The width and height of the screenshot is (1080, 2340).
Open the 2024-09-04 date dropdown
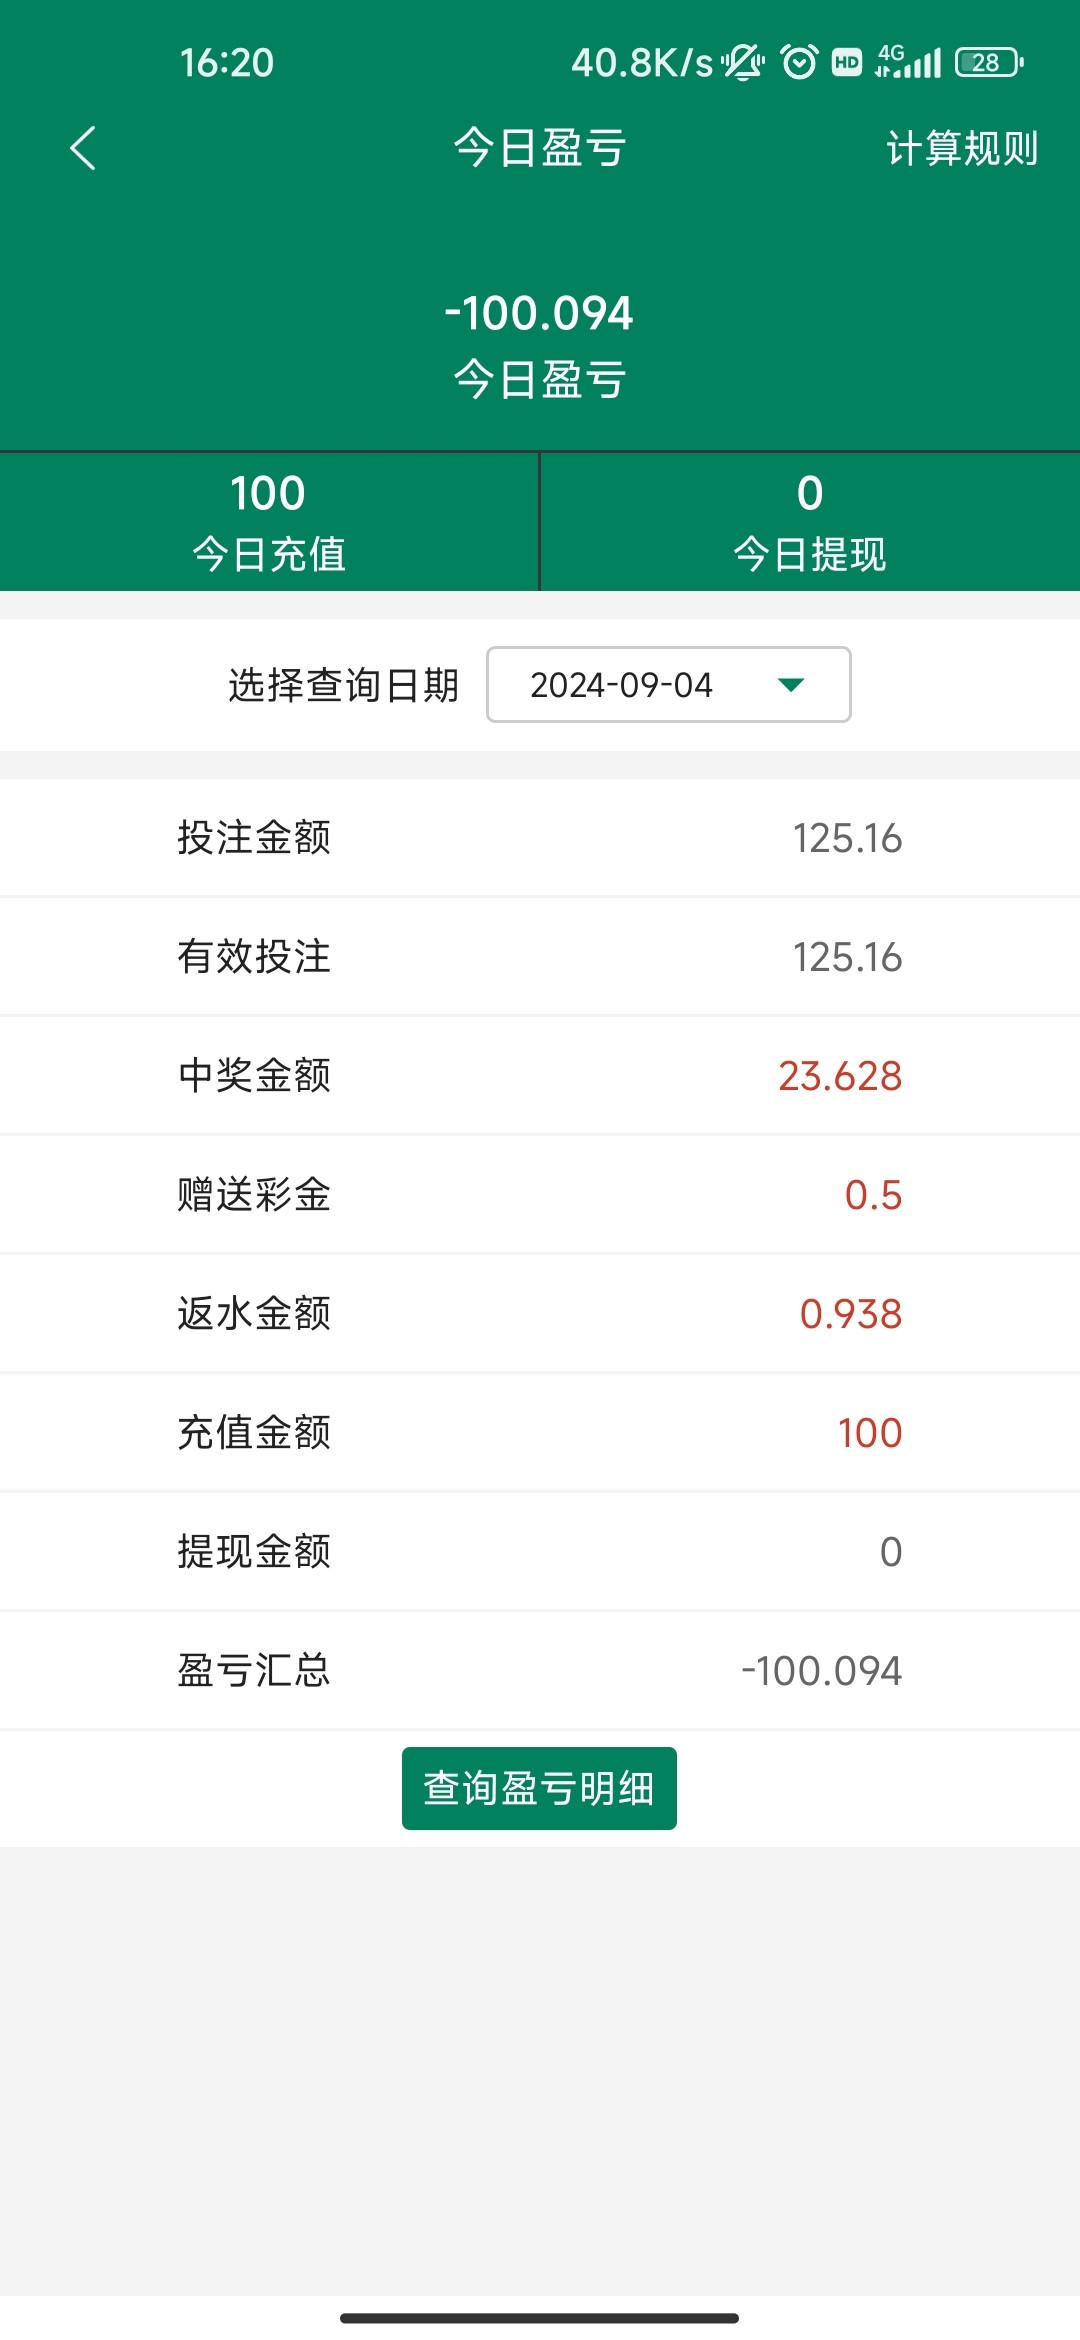tap(667, 685)
